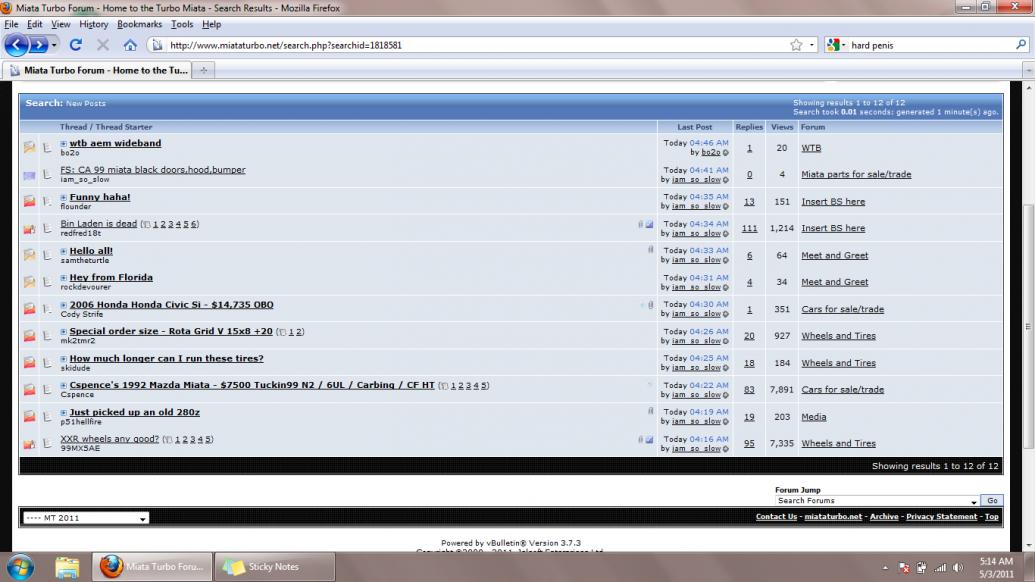Open Windows Explorer from the taskbar

click(67, 567)
